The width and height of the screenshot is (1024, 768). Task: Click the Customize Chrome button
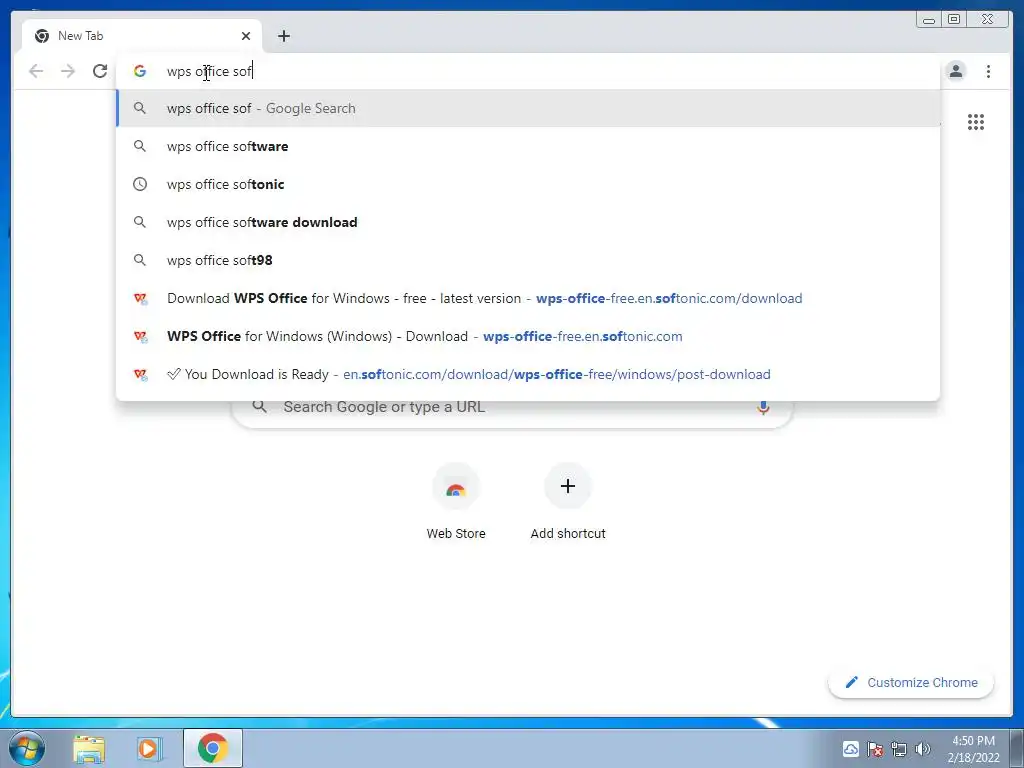[x=911, y=682]
